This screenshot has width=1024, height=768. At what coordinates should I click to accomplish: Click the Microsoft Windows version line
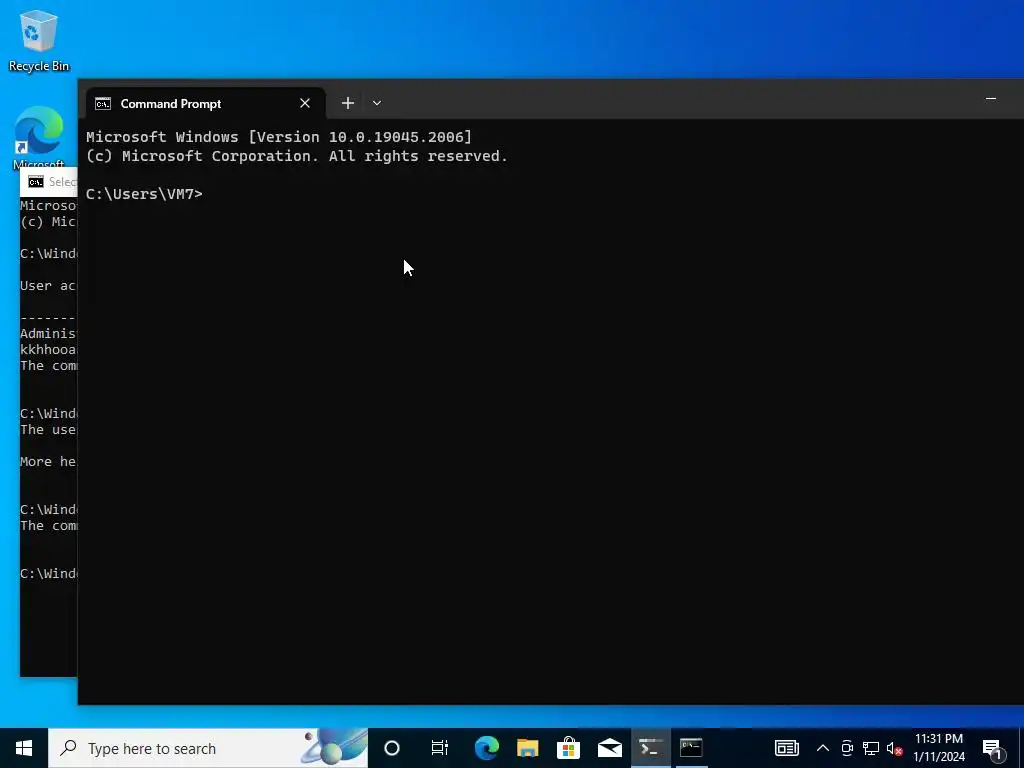pos(279,137)
